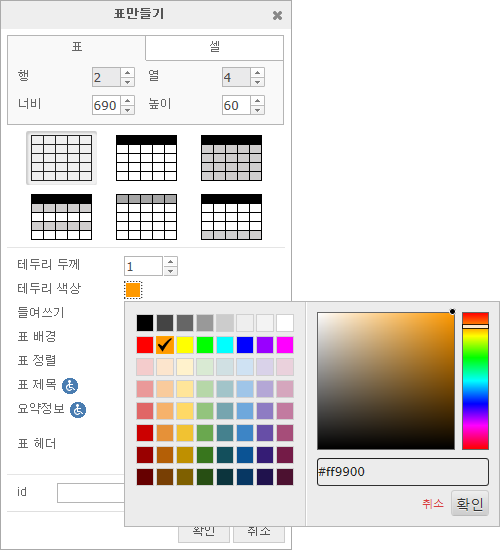Cancel color selection via red 취소 link
Image resolution: width=500 pixels, height=550 pixels.
click(433, 504)
